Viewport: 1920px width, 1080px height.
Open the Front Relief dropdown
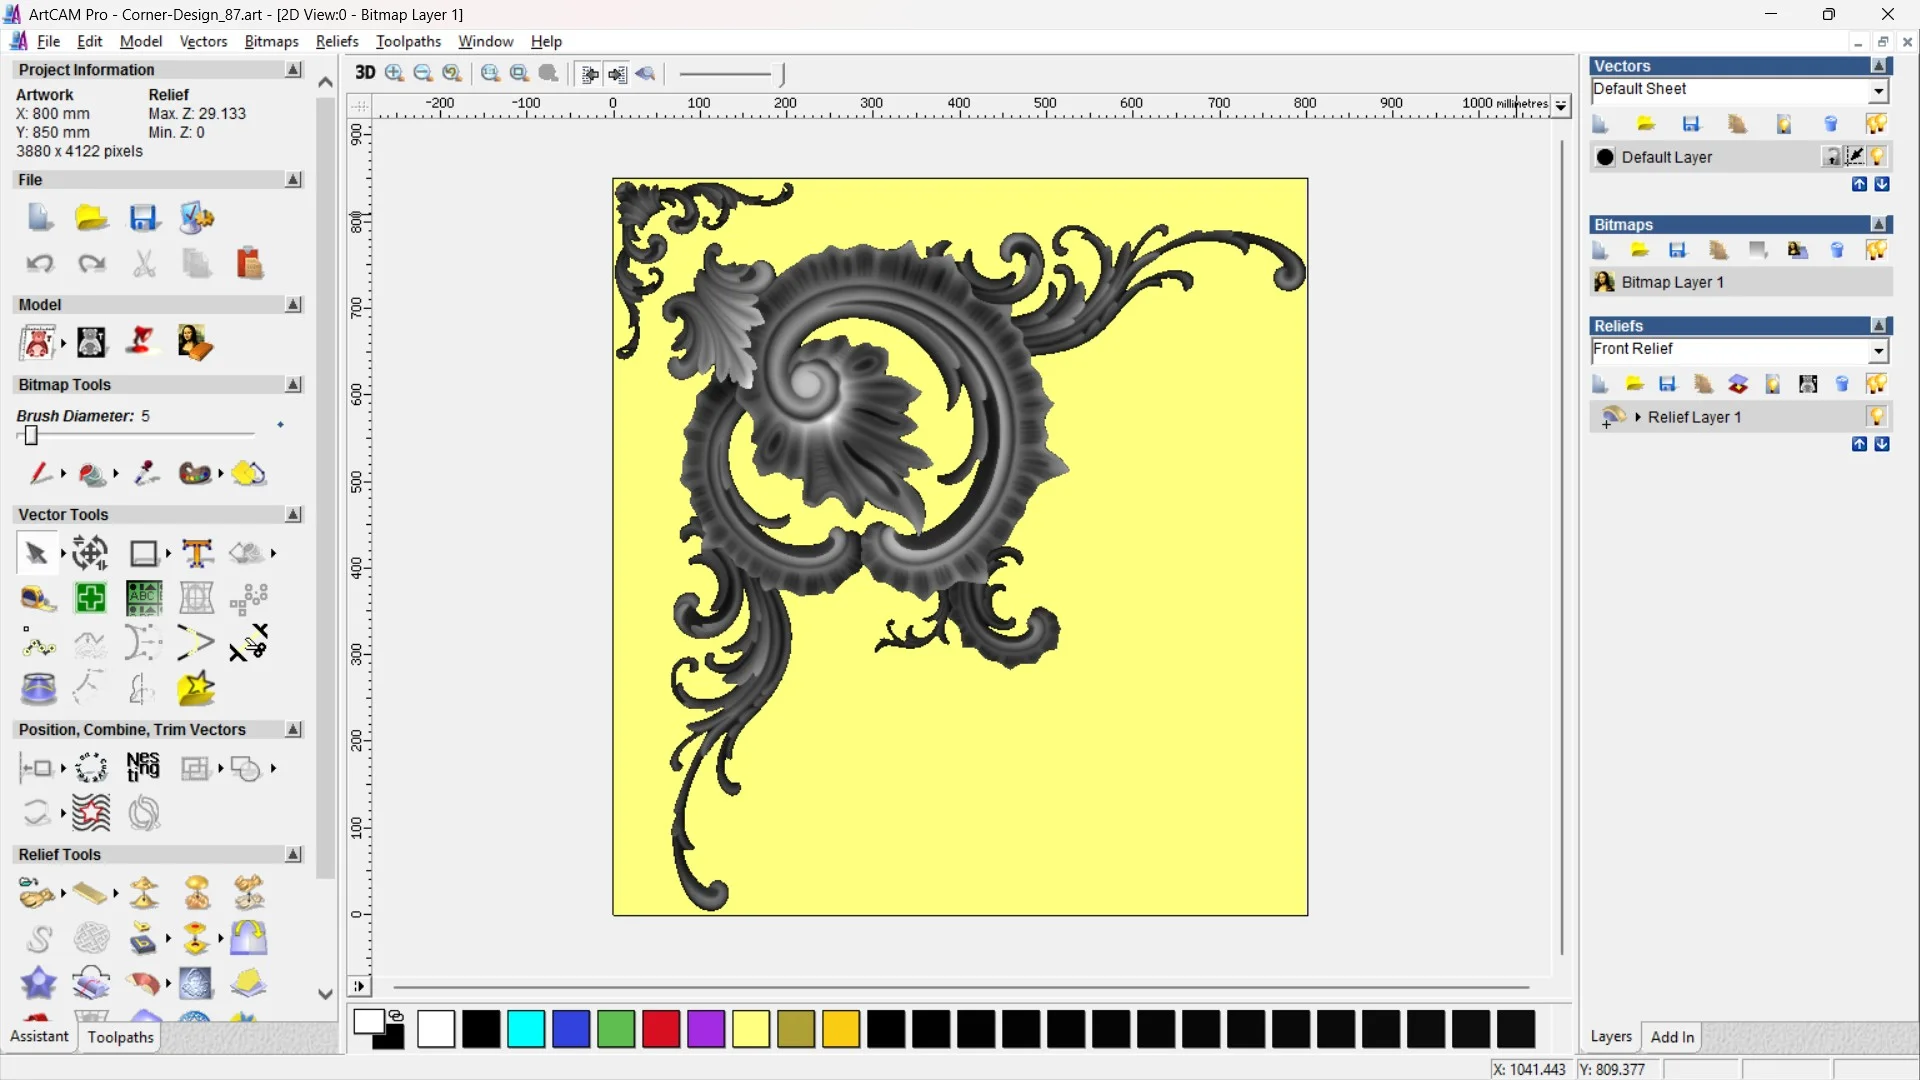1880,350
